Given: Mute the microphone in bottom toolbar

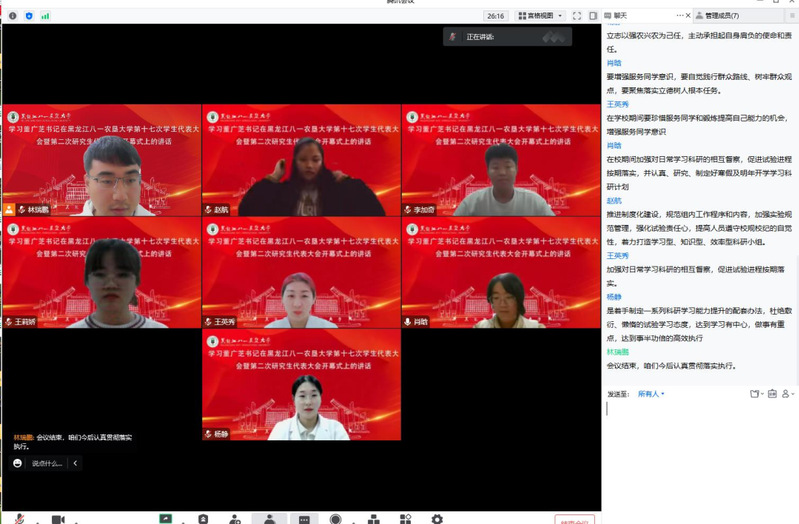Looking at the screenshot, I should pos(19,519).
